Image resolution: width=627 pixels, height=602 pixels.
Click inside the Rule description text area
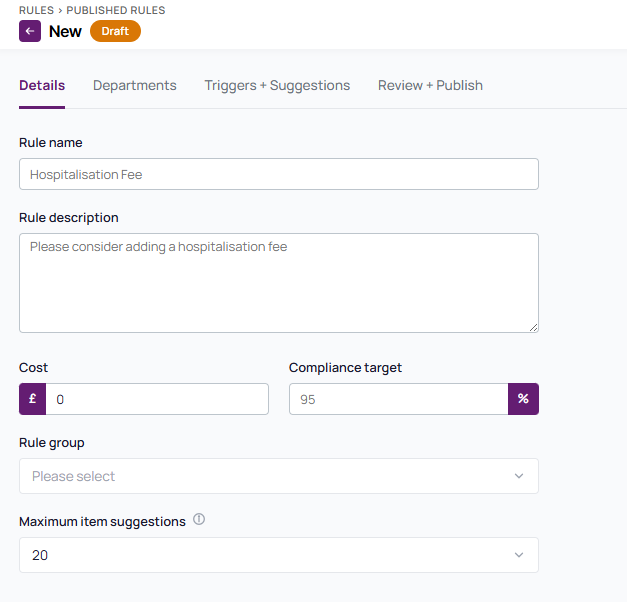click(279, 283)
